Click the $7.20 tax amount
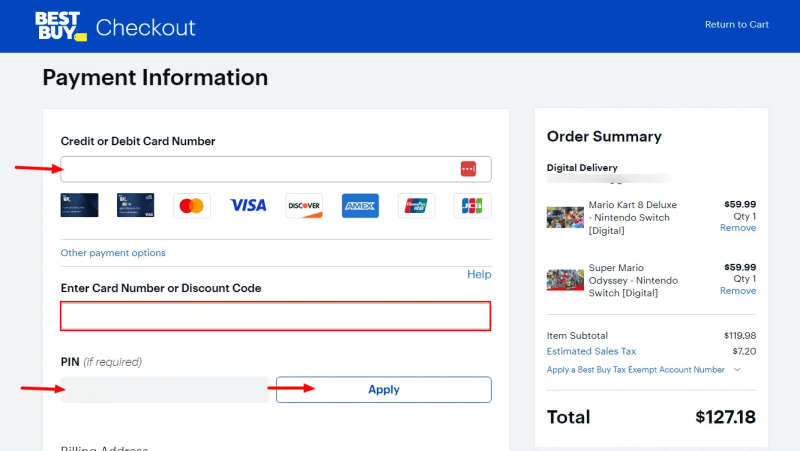800x451 pixels. click(744, 352)
